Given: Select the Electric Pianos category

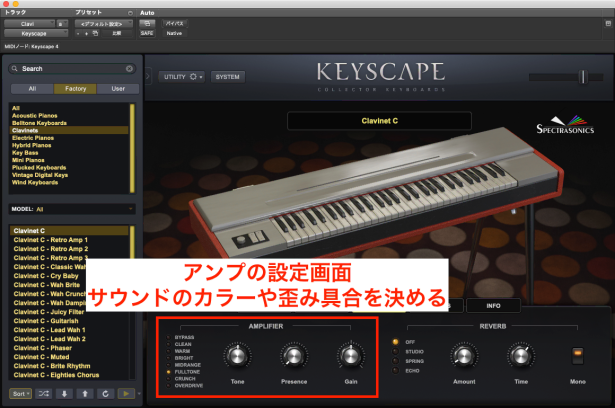Looking at the screenshot, I should pyautogui.click(x=33, y=138).
